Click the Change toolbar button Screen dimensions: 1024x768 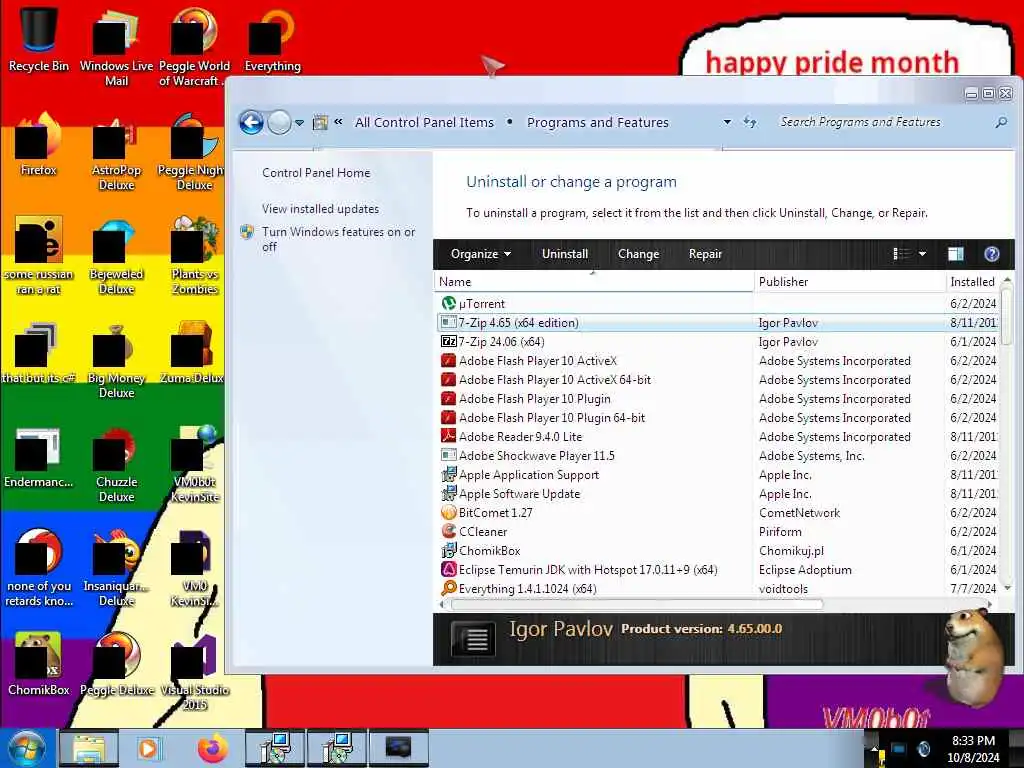coord(638,254)
